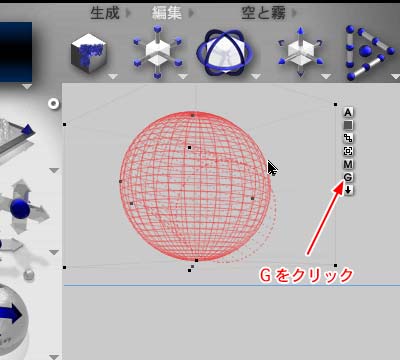
Task: Expand the Resize tool options triangle
Action: click(183, 77)
